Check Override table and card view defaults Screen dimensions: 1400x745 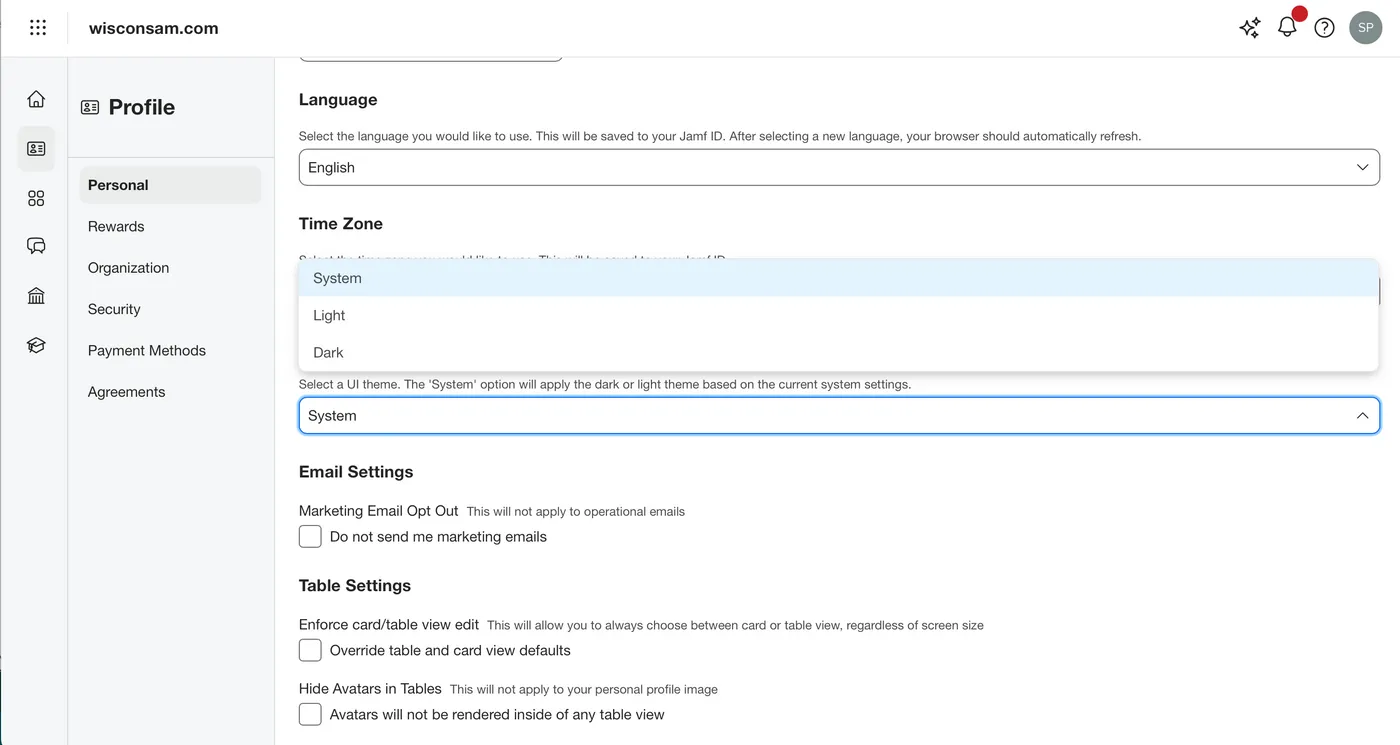[310, 650]
